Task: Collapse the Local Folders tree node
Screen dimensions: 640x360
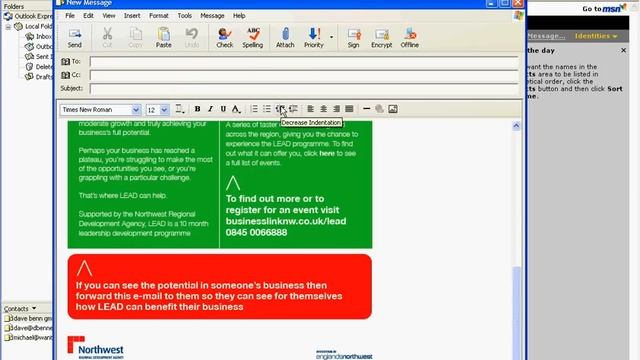Action: tap(8, 27)
